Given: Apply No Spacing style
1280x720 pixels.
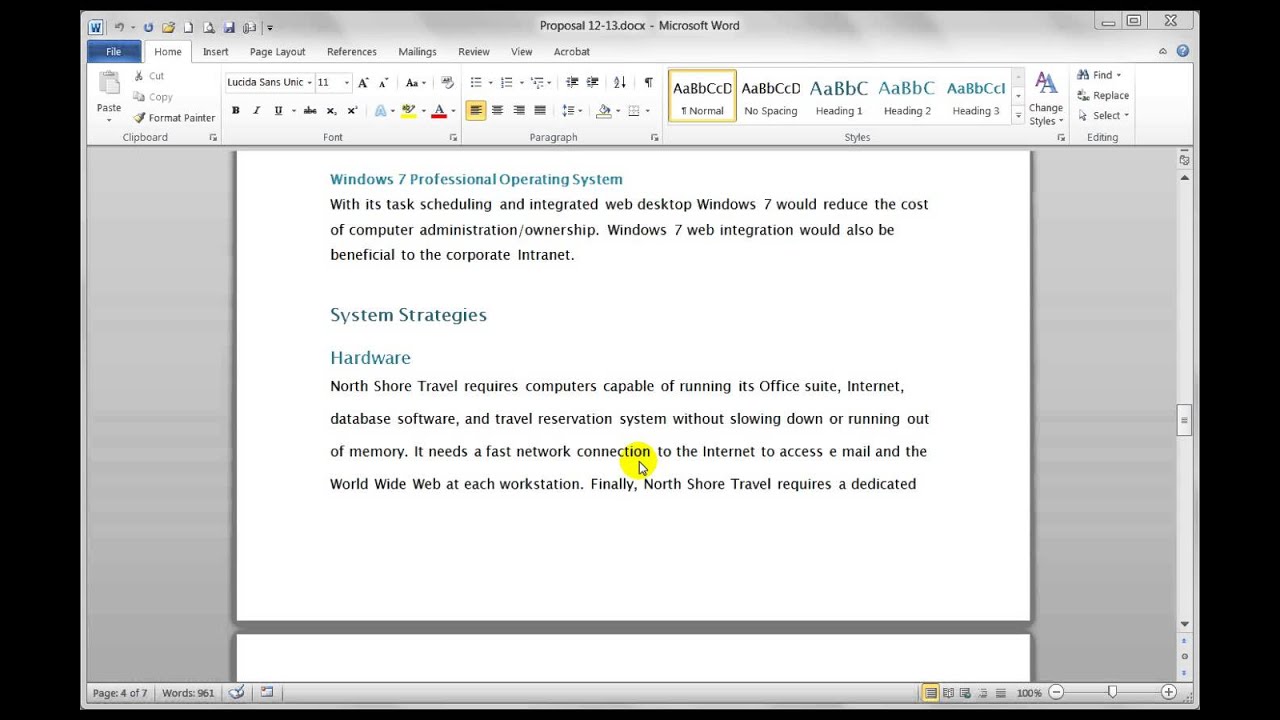Looking at the screenshot, I should click(771, 96).
